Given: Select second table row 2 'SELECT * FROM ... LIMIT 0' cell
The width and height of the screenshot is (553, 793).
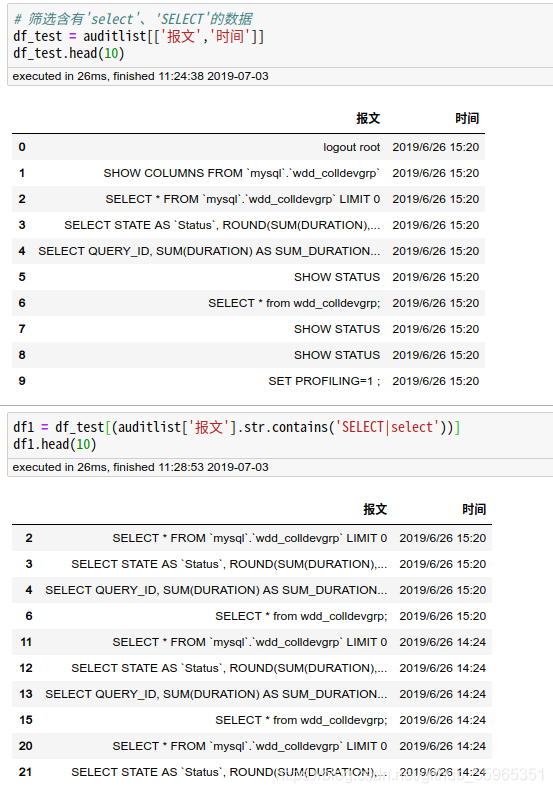Looking at the screenshot, I should (x=250, y=538).
